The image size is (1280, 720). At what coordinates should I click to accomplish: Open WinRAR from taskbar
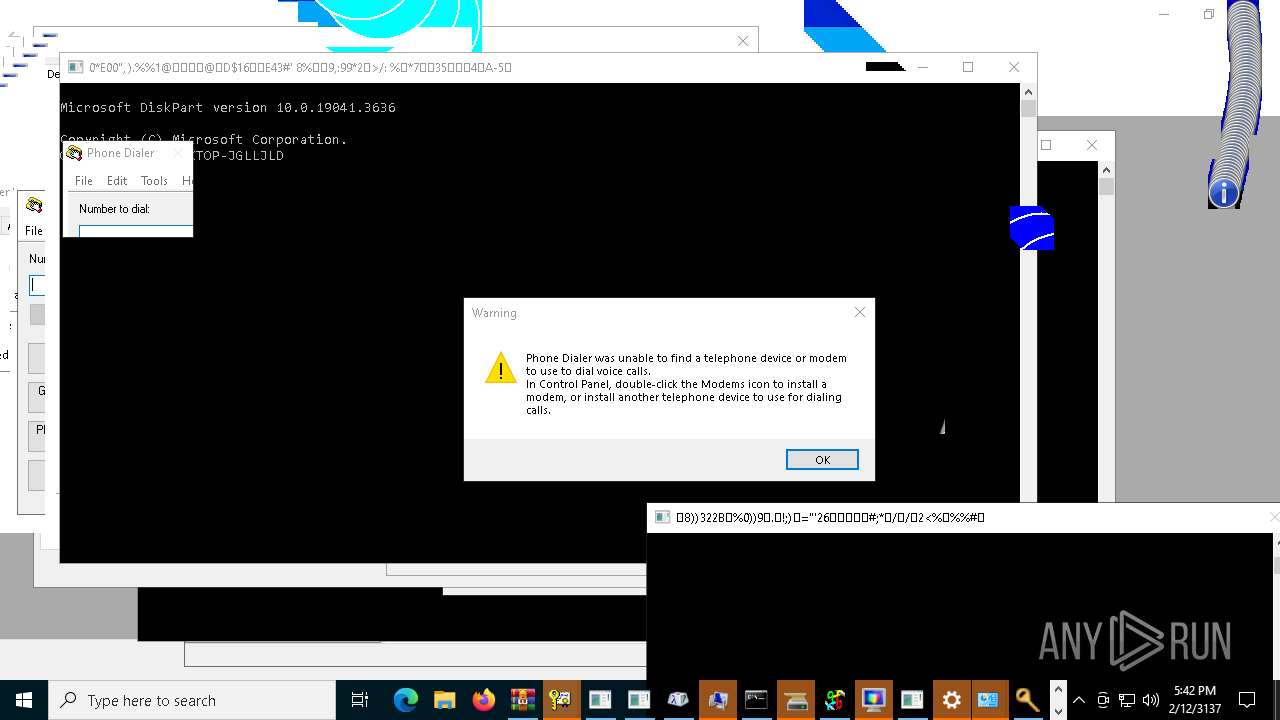pyautogui.click(x=522, y=700)
